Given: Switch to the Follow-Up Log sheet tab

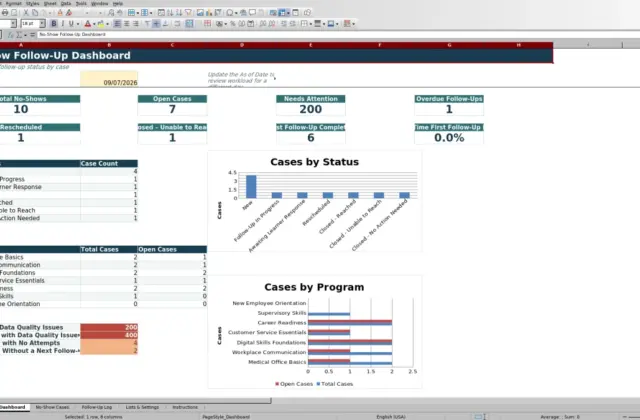Looking at the screenshot, I should click(97, 407).
